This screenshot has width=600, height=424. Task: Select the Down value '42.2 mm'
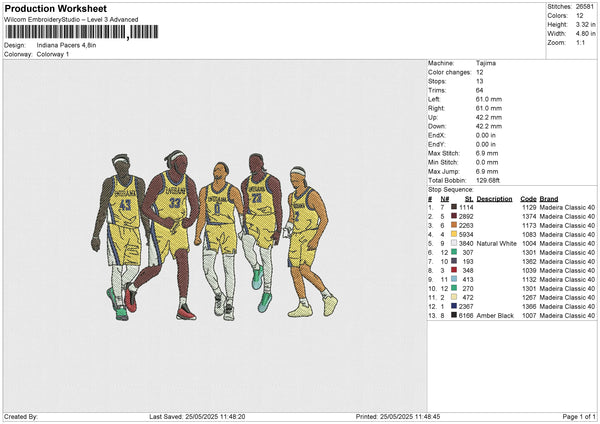pyautogui.click(x=489, y=126)
